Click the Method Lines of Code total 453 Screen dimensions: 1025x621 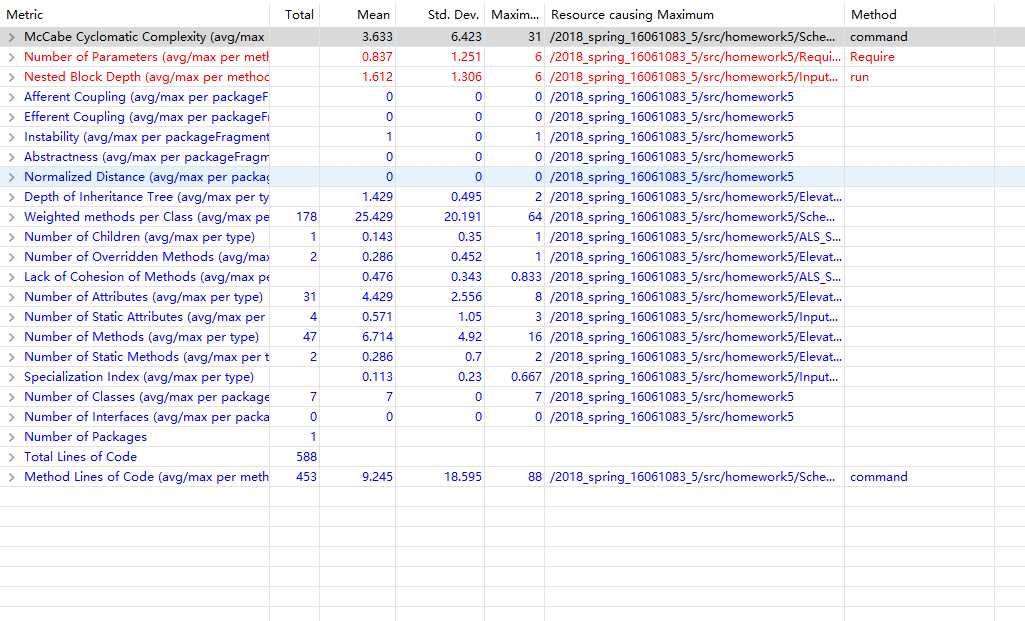(x=306, y=477)
